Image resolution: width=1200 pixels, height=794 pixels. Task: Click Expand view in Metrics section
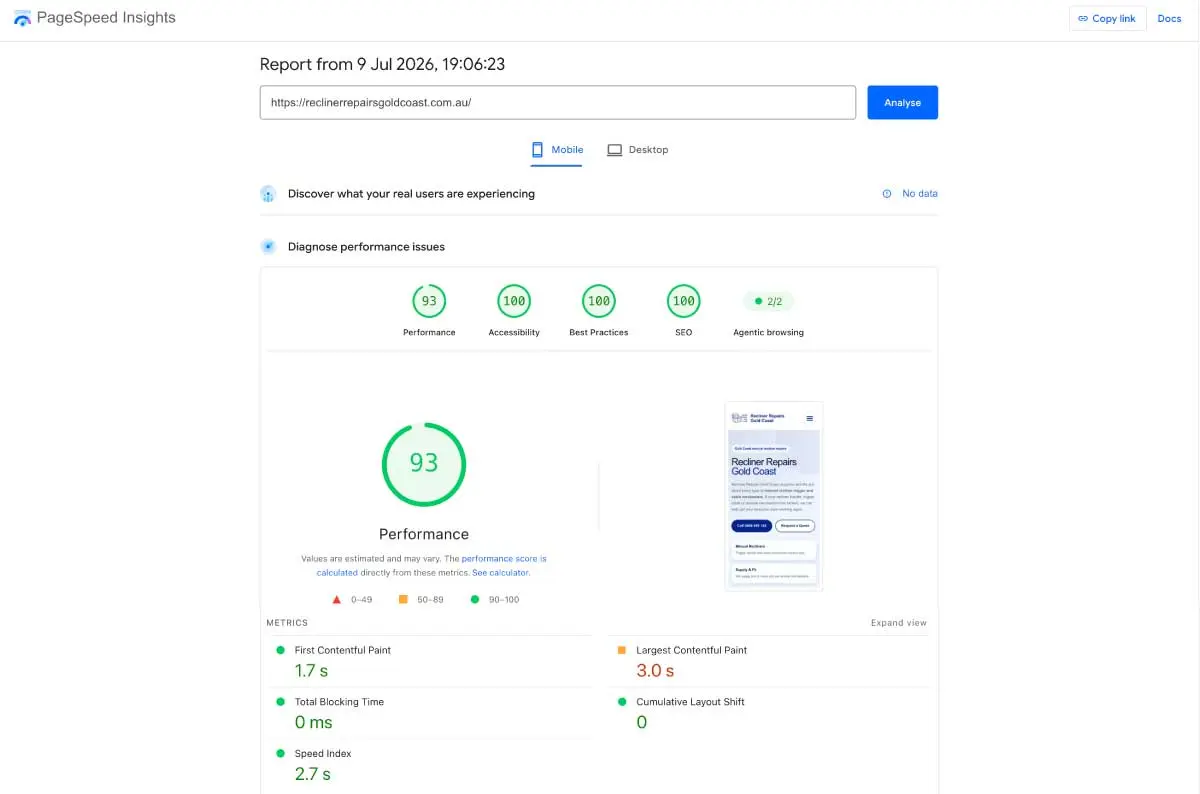coord(898,623)
